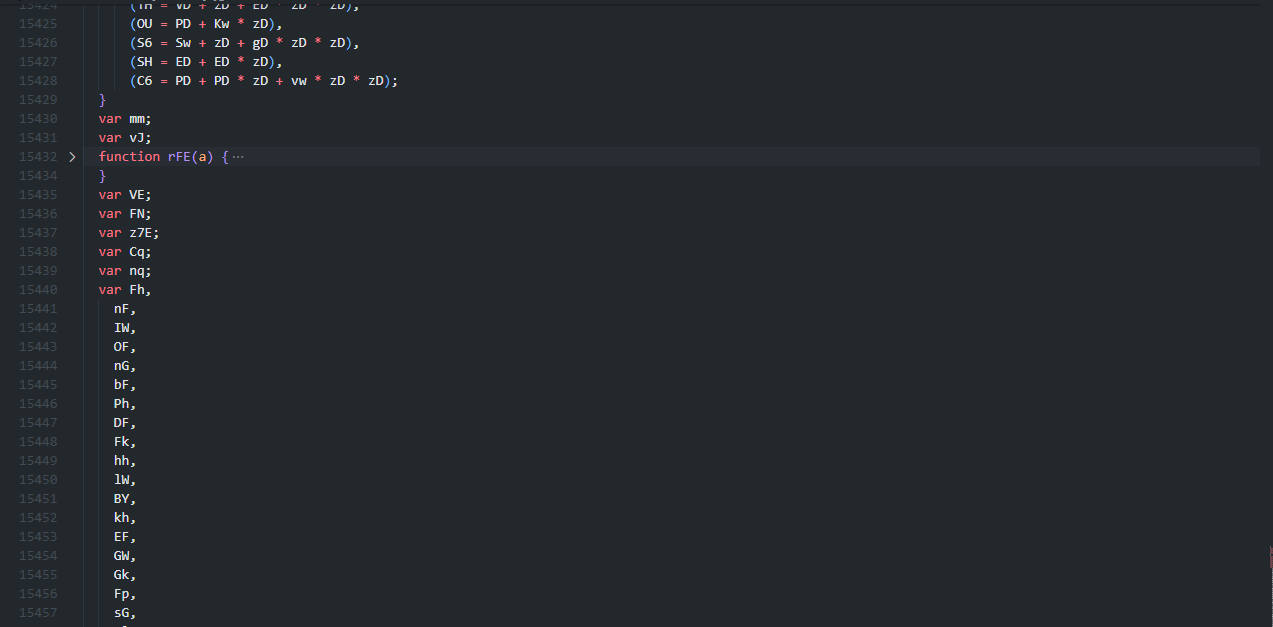Click the folded-code ellipsis after rFE(a) {
This screenshot has width=1273, height=627.
238,157
